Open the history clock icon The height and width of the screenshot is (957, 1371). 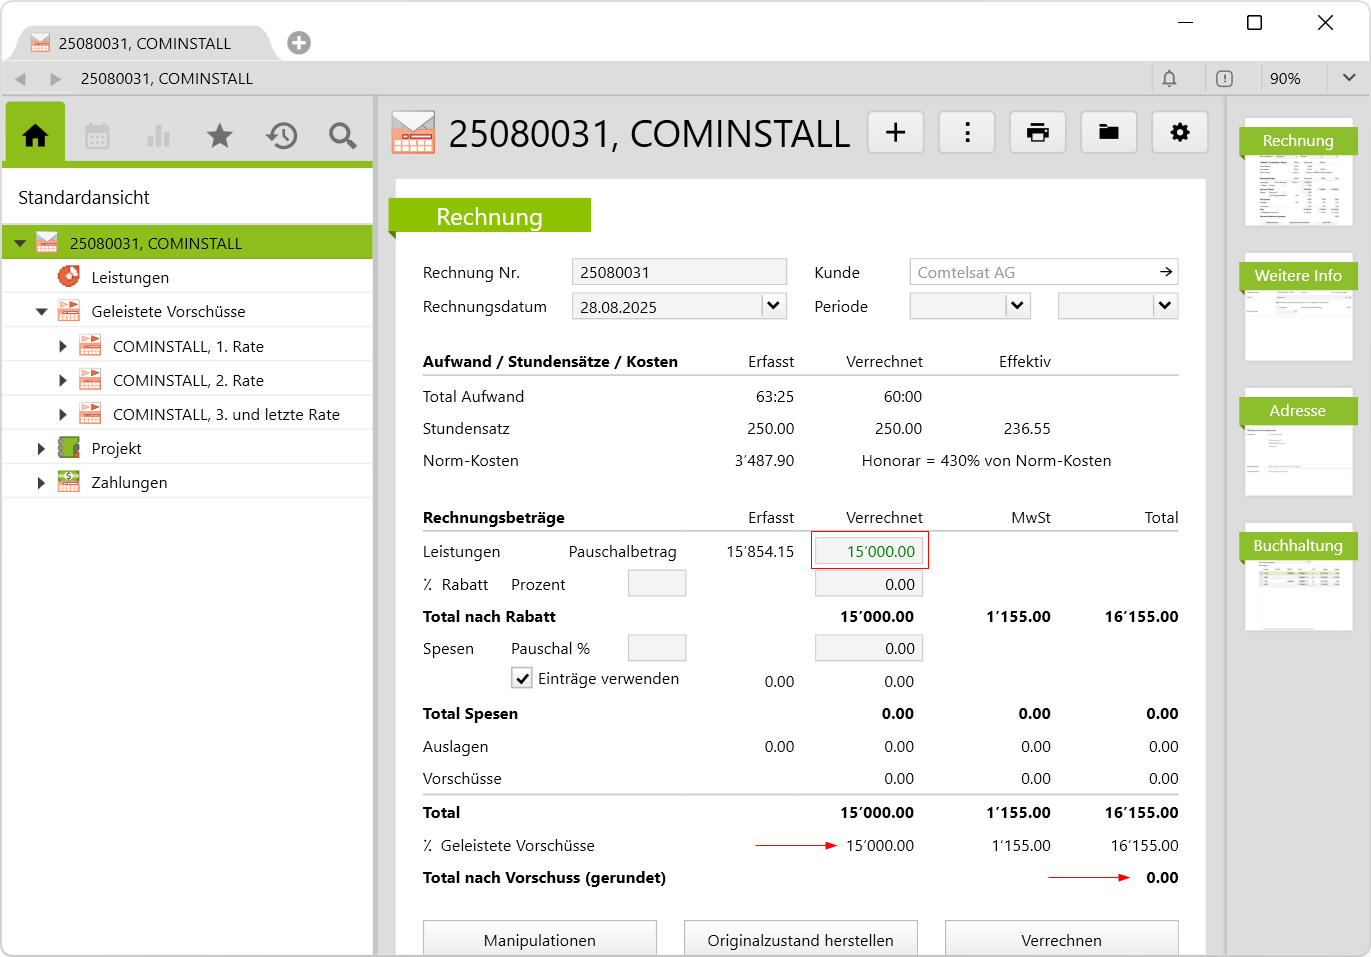coord(282,136)
